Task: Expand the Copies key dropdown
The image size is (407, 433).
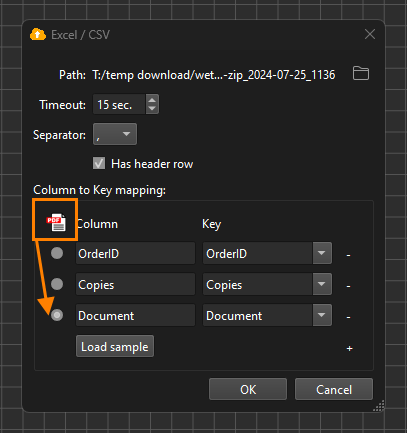Action: (x=322, y=284)
